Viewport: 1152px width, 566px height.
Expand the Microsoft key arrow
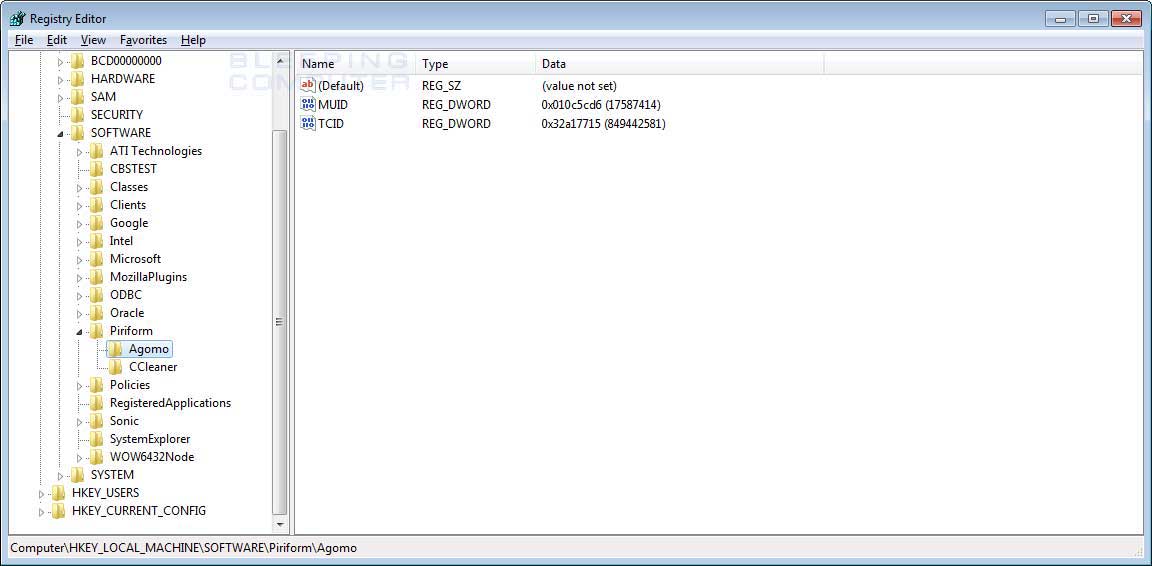tap(80, 259)
